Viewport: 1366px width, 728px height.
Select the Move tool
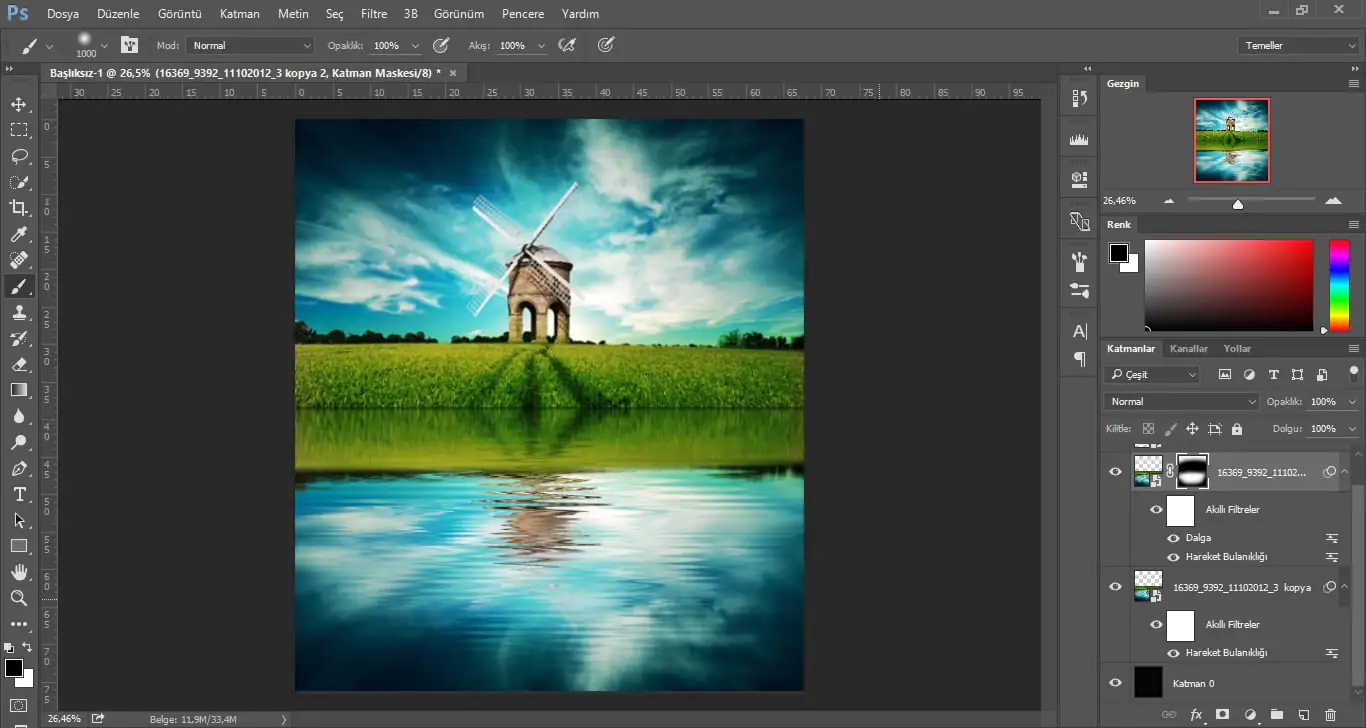click(19, 104)
